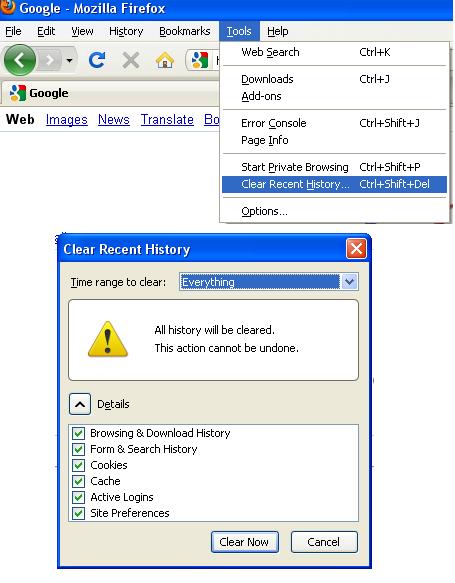The width and height of the screenshot is (455, 583).
Task: Toggle the Cookies checkbox
Action: tap(78, 465)
